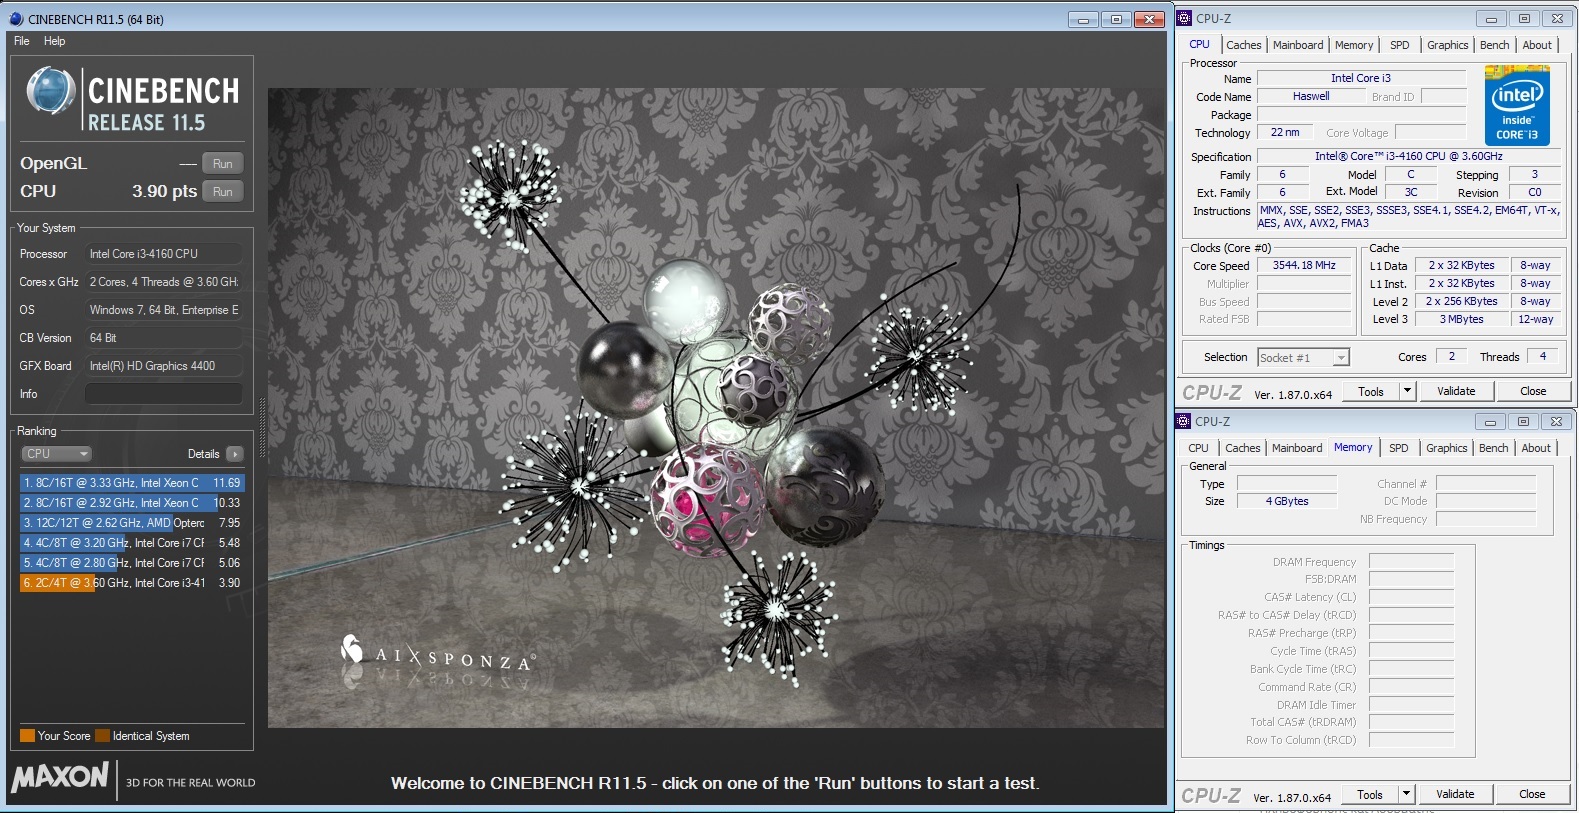Switch to Mainboard tab in top CPU-Z
This screenshot has width=1579, height=813.
tap(1298, 45)
